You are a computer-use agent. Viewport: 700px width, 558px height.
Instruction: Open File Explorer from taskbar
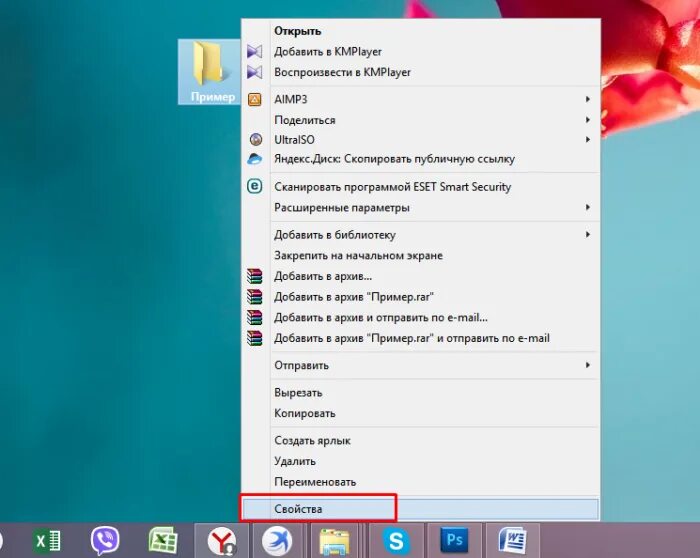click(x=335, y=541)
